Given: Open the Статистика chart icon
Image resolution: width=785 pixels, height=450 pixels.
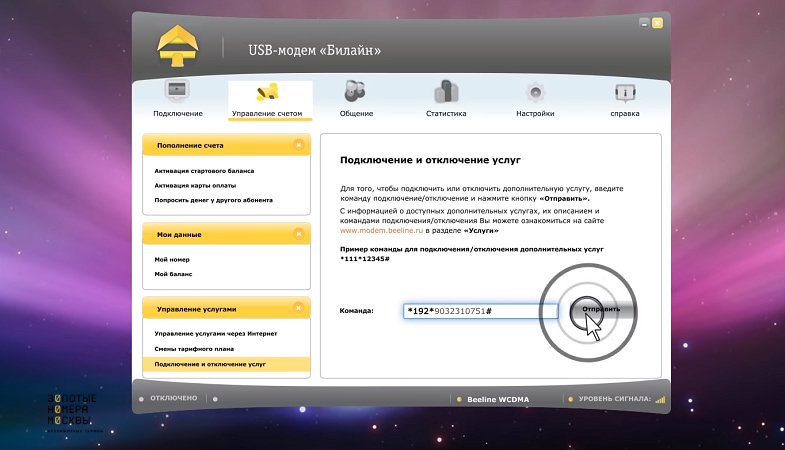Looking at the screenshot, I should click(x=446, y=92).
